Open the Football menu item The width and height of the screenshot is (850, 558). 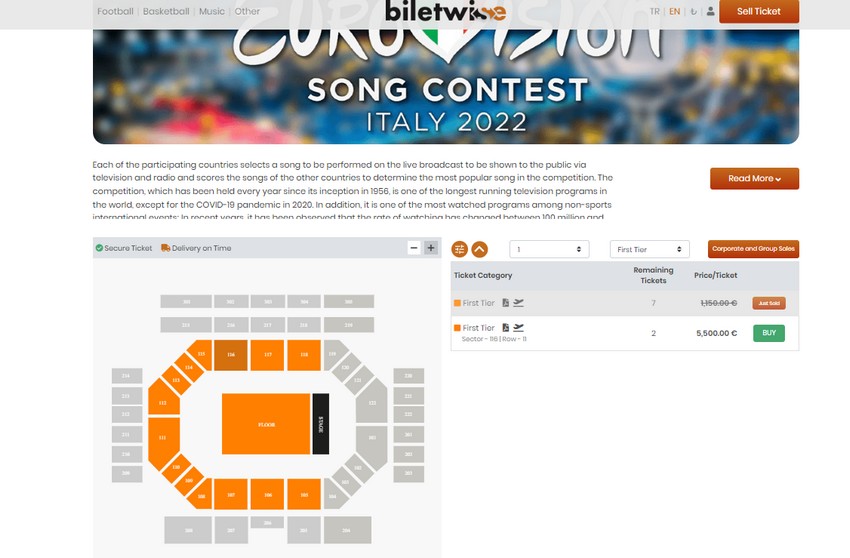115,12
